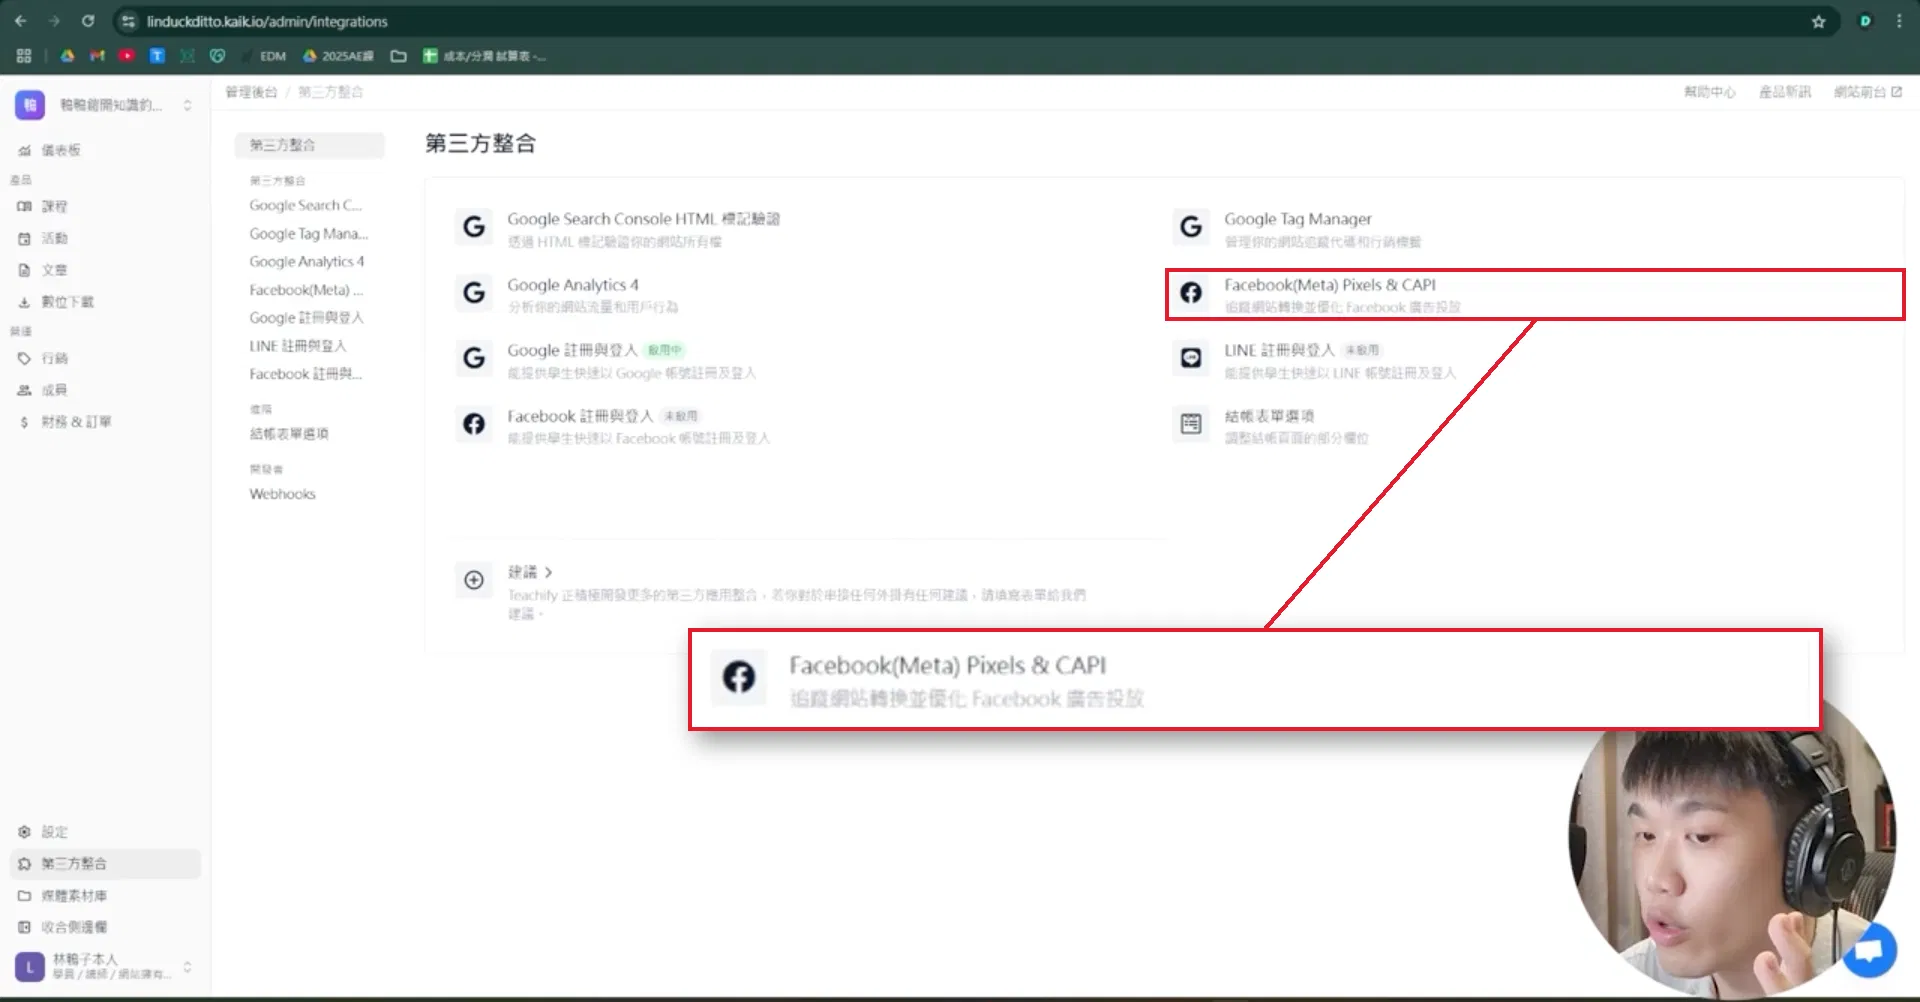Click the 結帳表單選項 card's form icon
Viewport: 1920px width, 1002px height.
pos(1191,424)
